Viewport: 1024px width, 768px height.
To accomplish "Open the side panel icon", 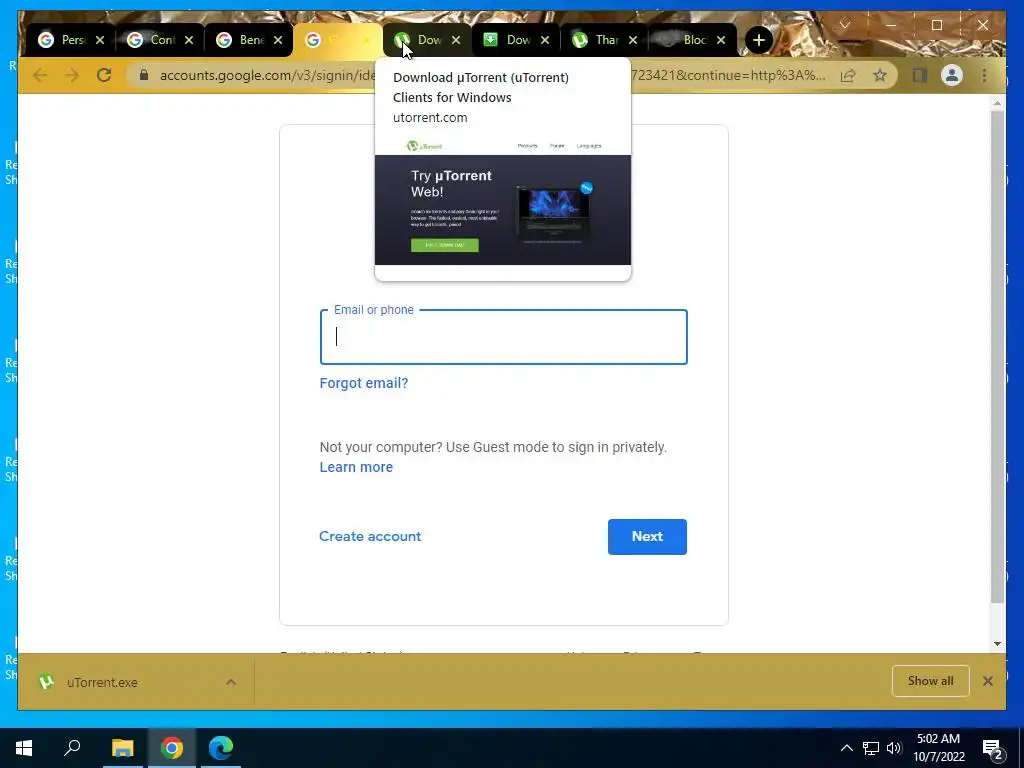I will [920, 75].
